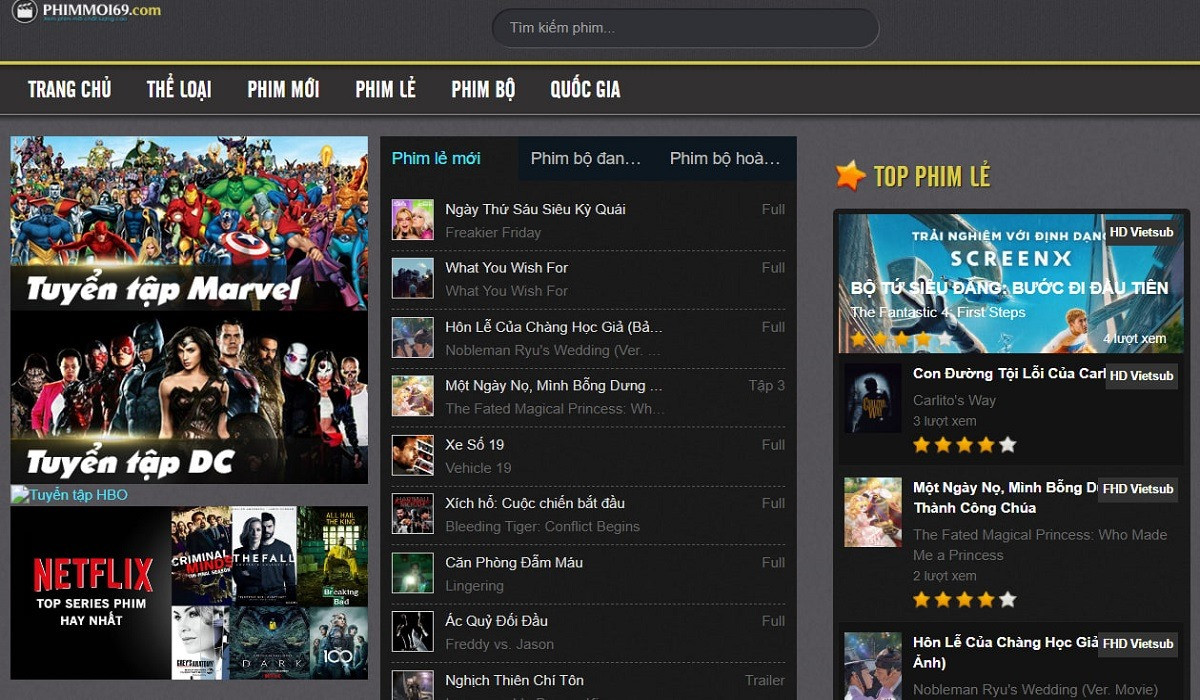Expand the THỂ LOẠI genre menu
The image size is (1200, 700).
tap(179, 89)
